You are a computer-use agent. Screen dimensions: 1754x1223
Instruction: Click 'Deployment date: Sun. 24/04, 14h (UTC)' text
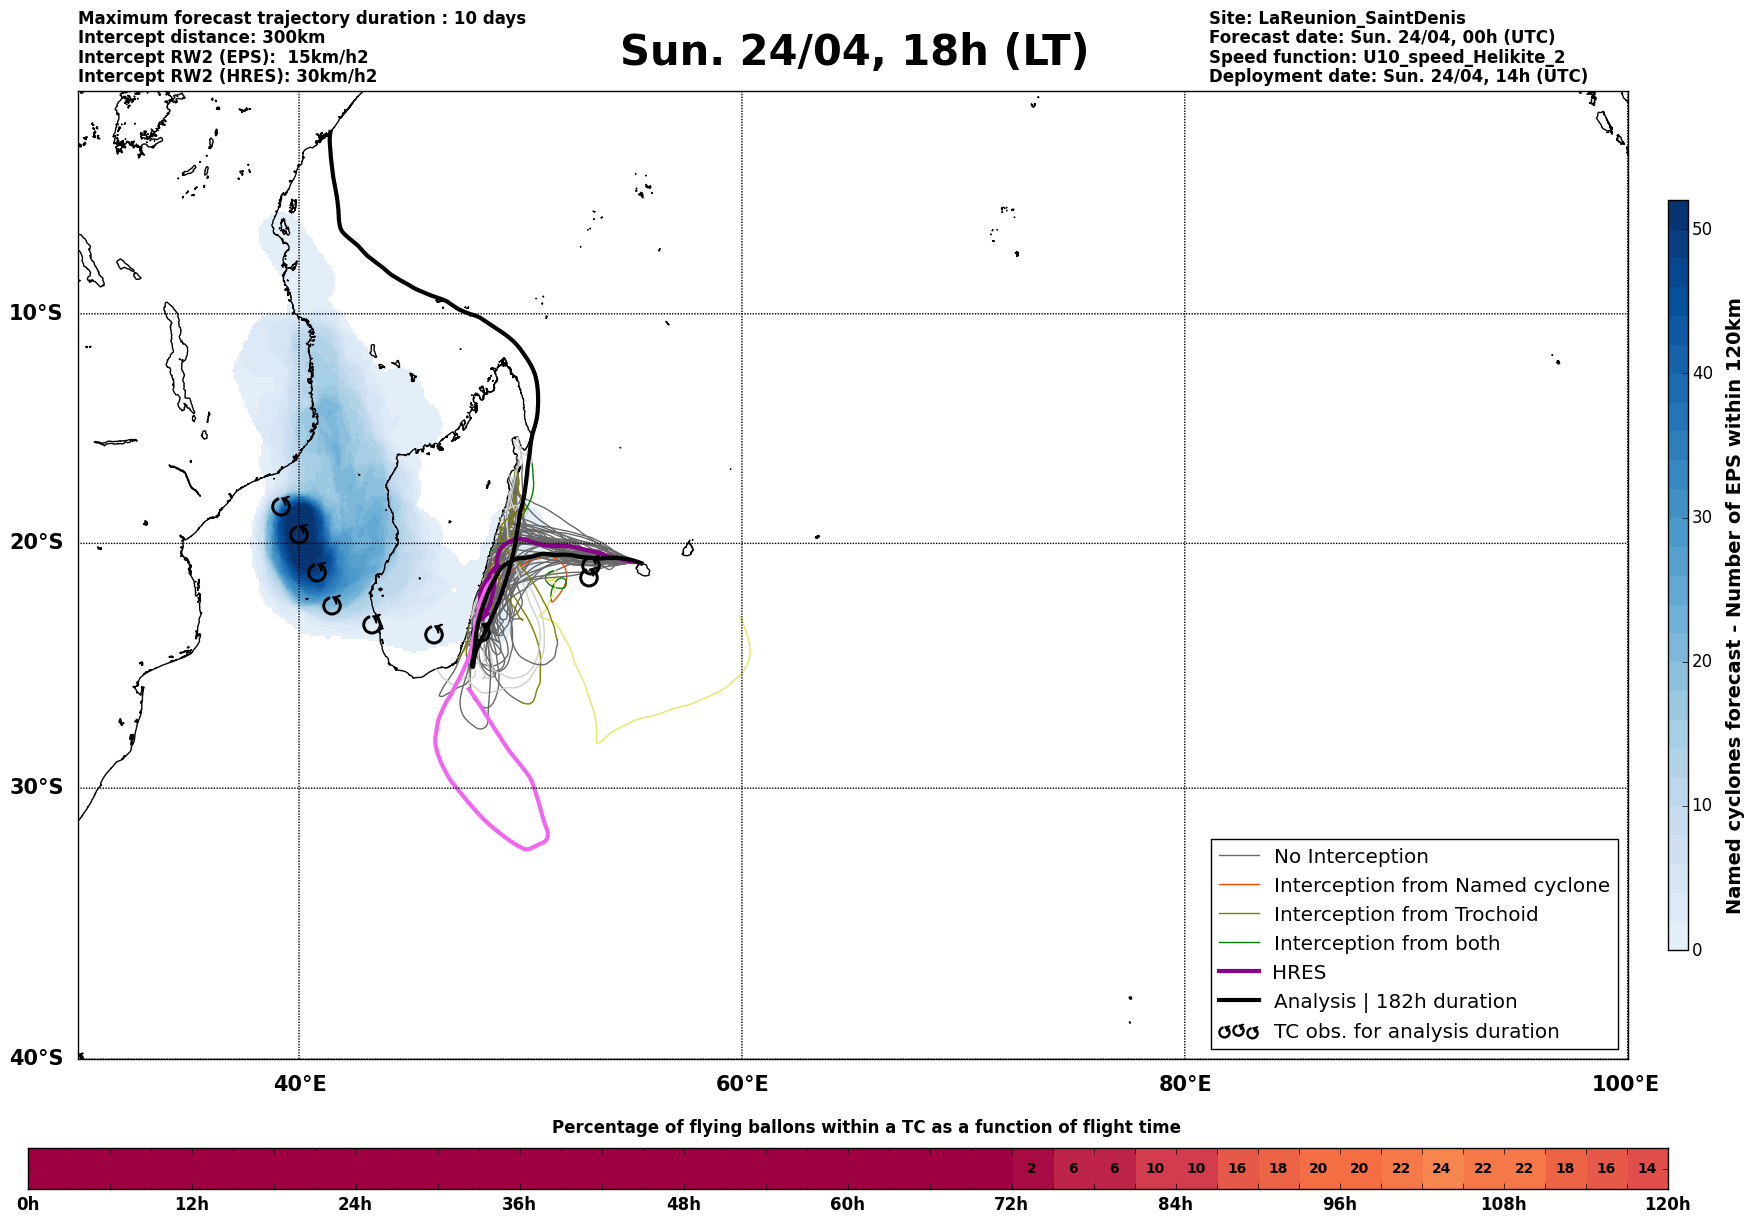coord(1398,76)
